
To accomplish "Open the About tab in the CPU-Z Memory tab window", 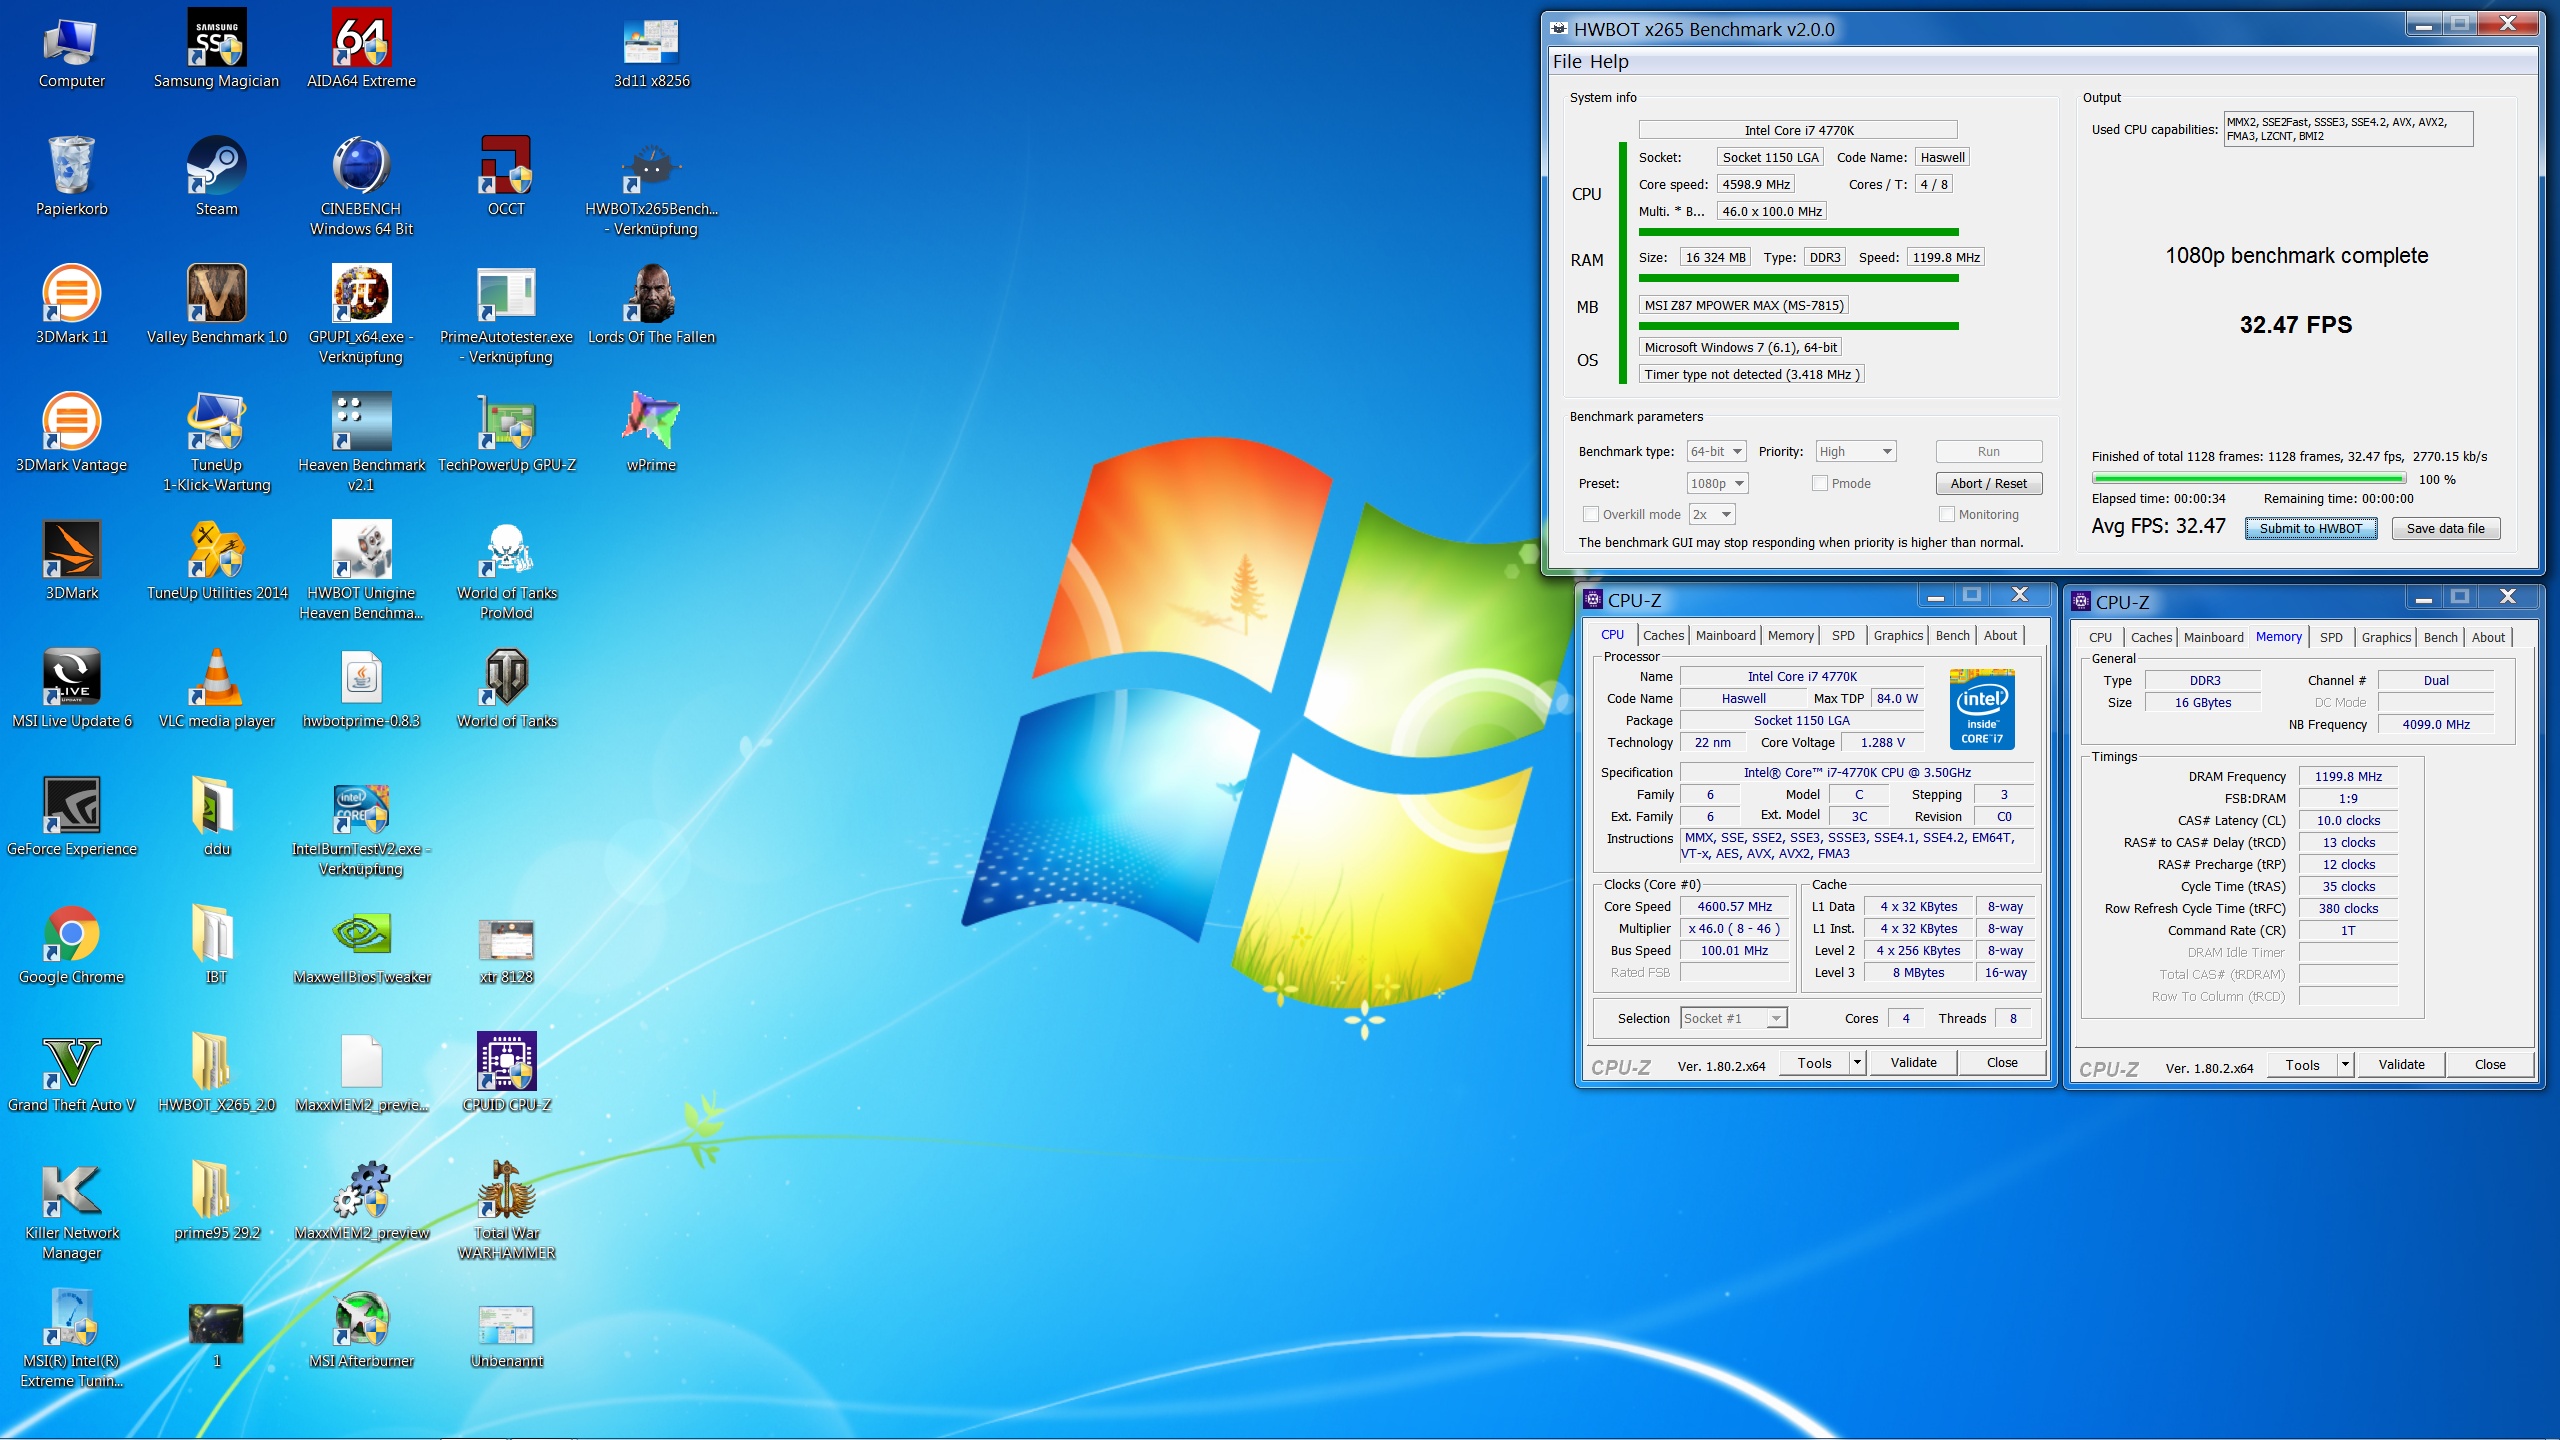I will (x=2488, y=637).
